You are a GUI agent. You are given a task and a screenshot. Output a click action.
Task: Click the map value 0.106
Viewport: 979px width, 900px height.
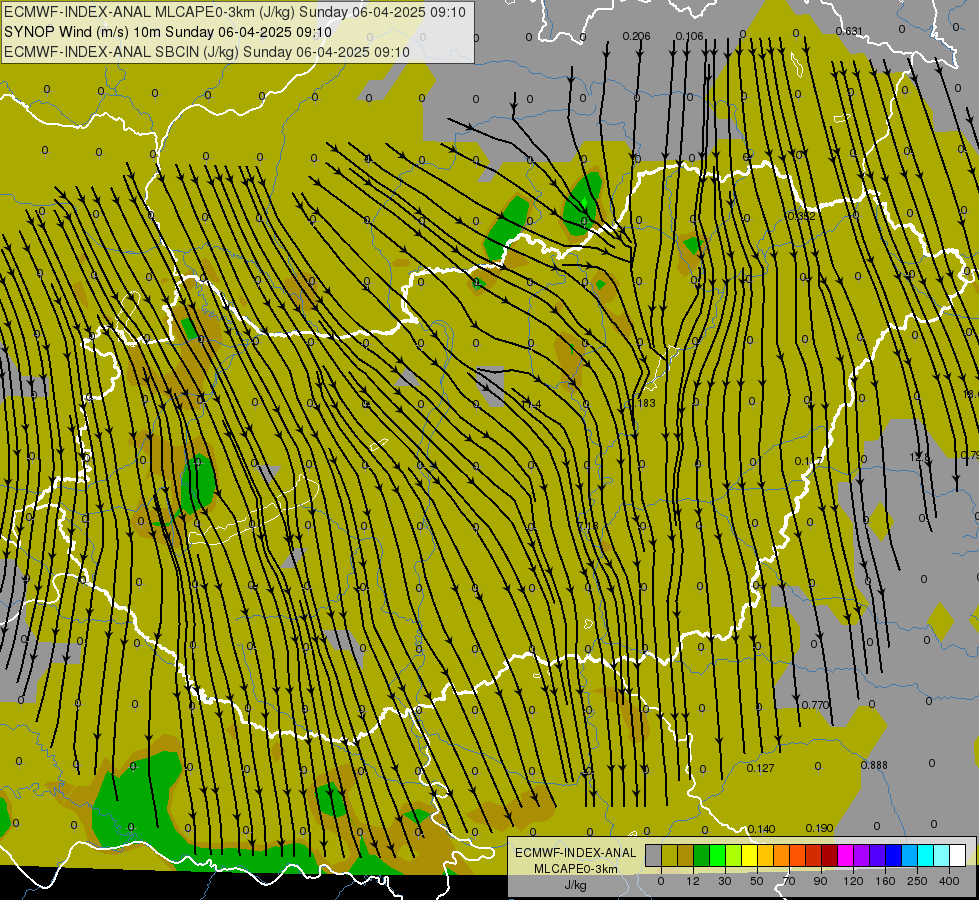click(689, 36)
